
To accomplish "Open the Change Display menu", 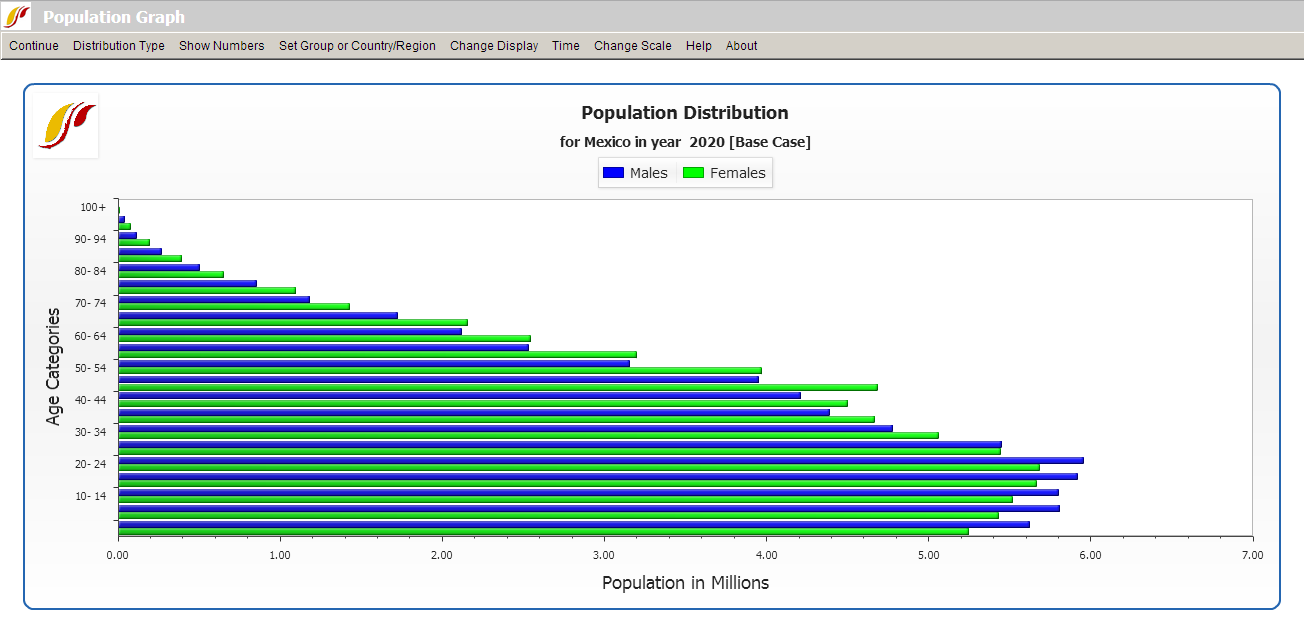I will pyautogui.click(x=494, y=46).
